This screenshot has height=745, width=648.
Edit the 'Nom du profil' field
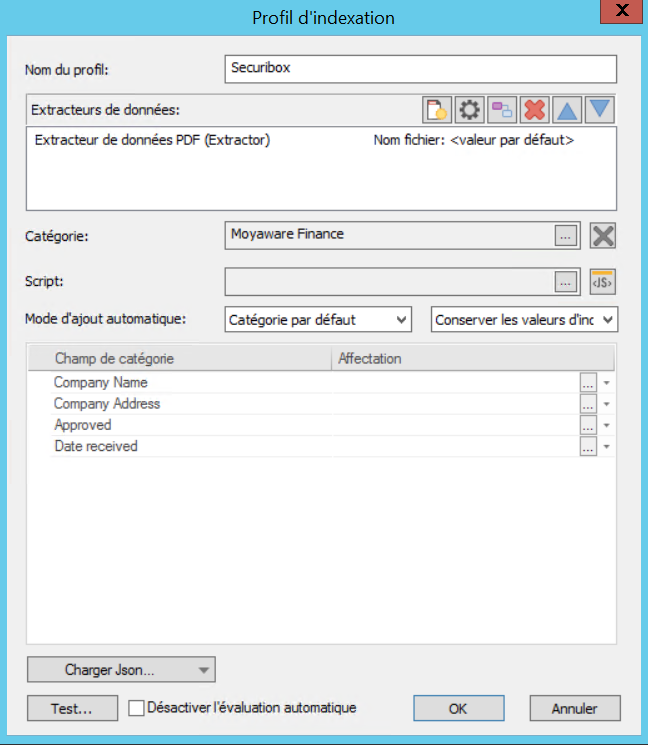pos(420,69)
